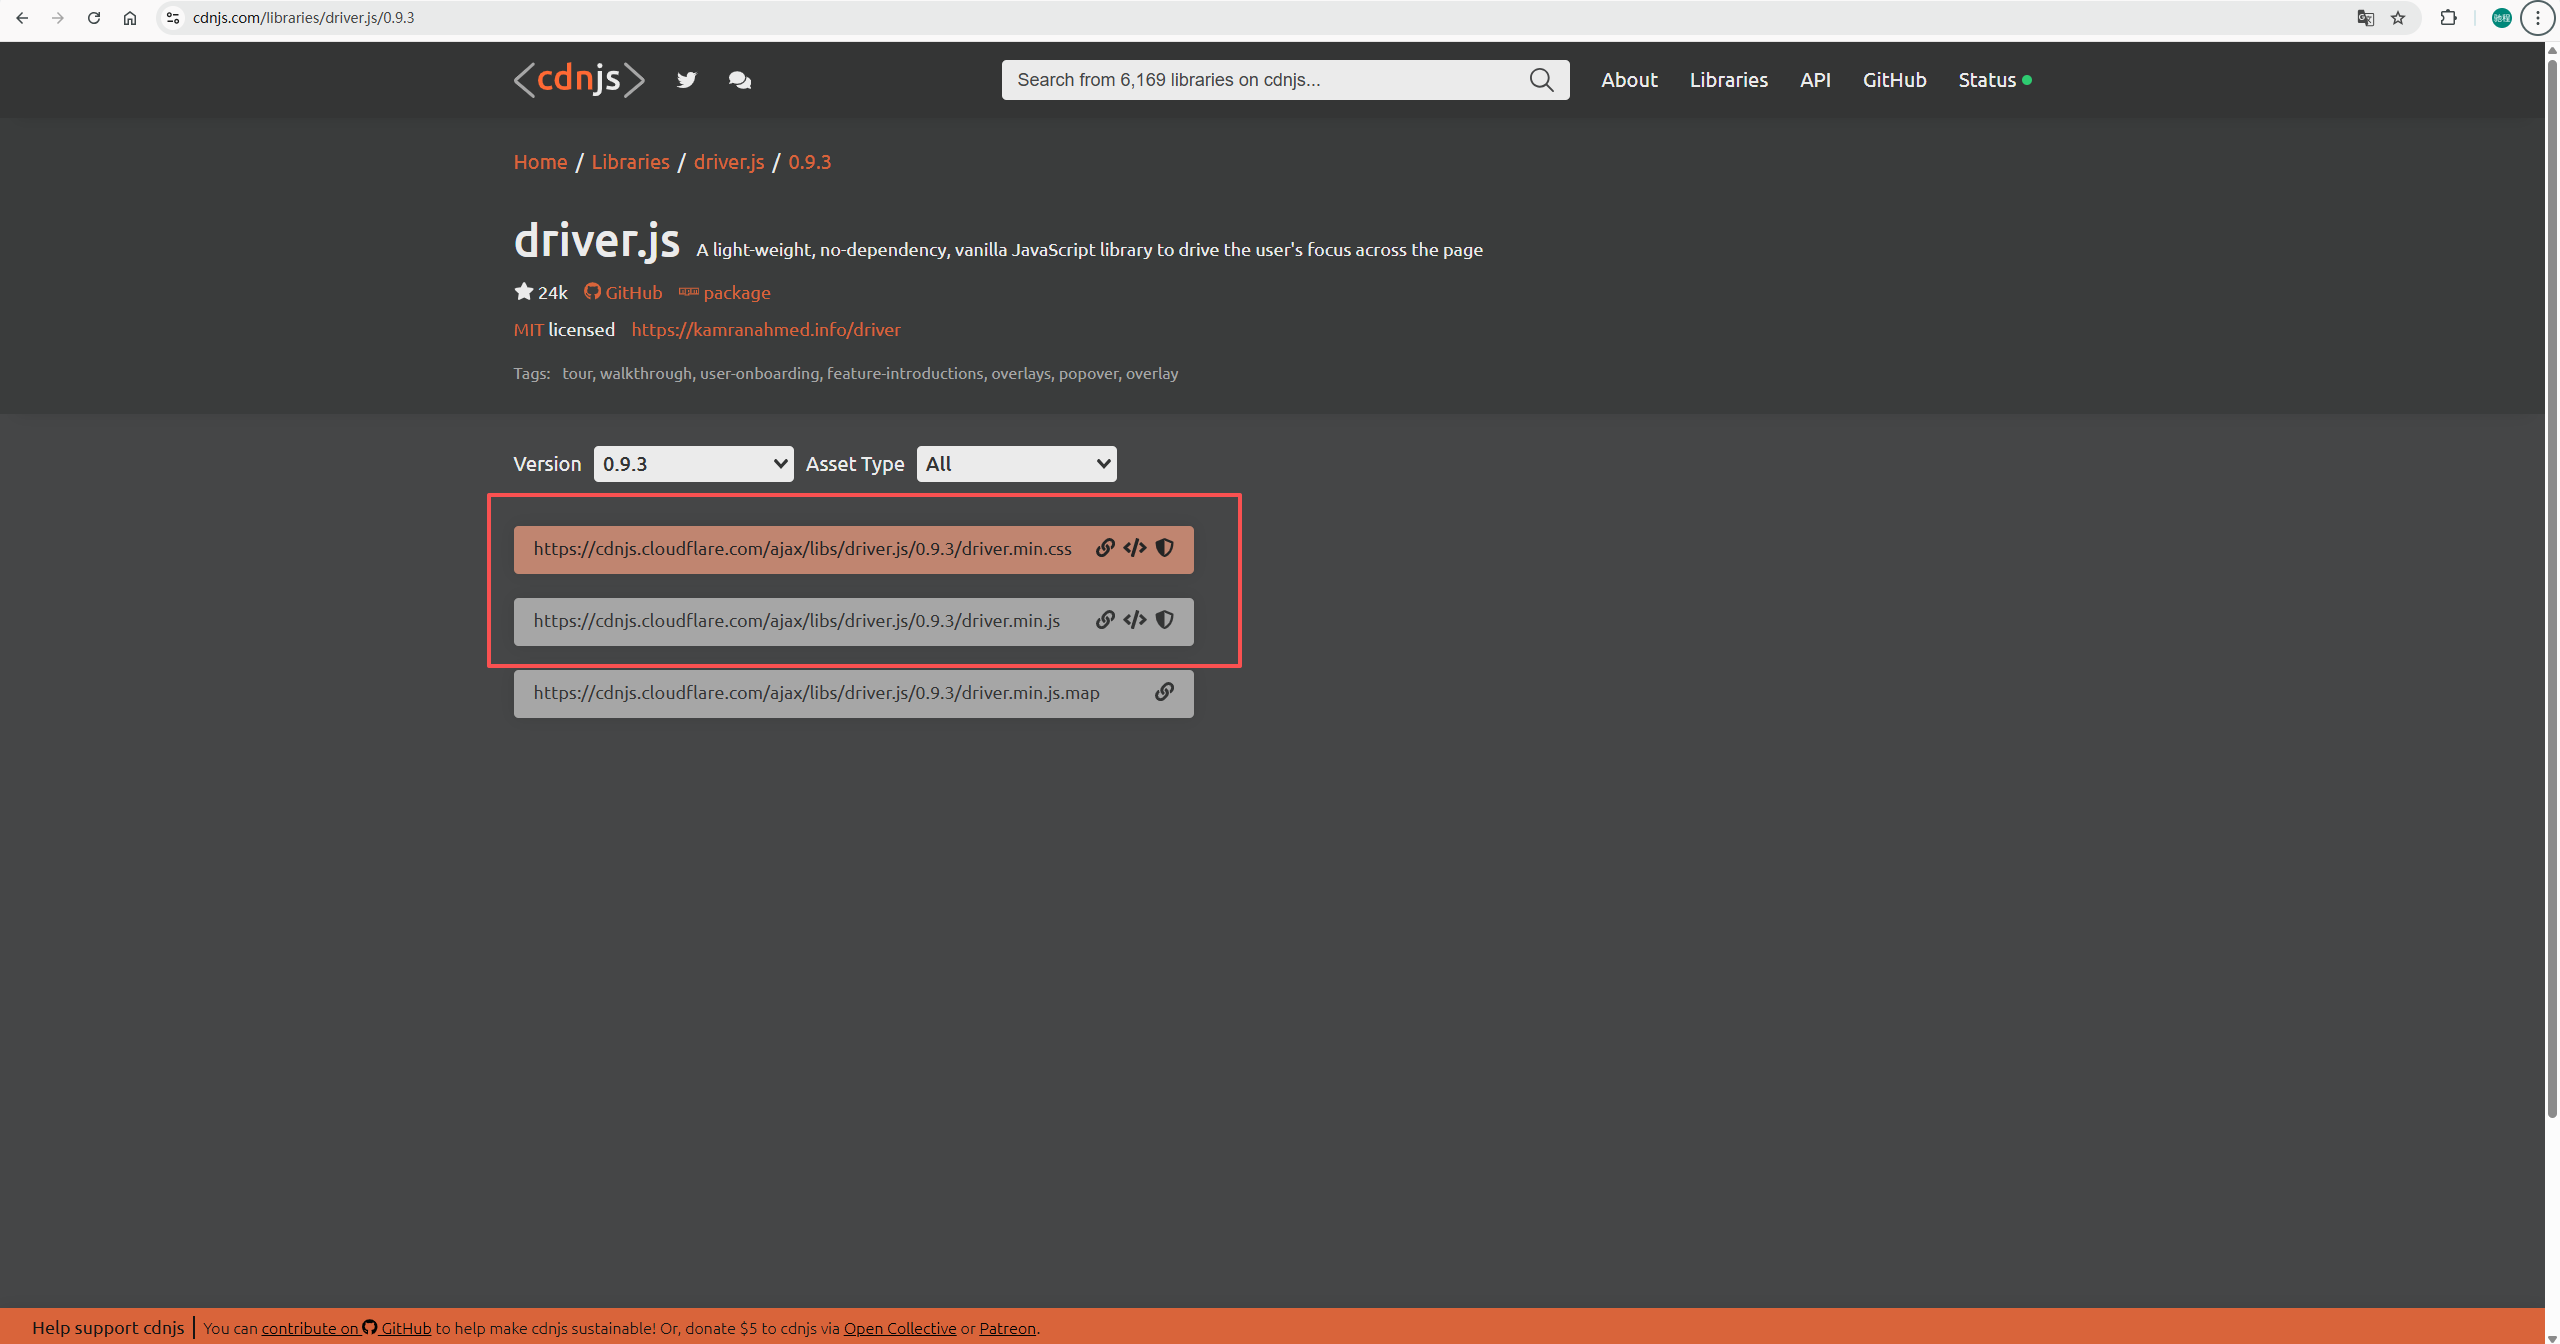This screenshot has width=2560, height=1344.
Task: Copy SRI shield icon for driver.min.js
Action: coord(1164,620)
